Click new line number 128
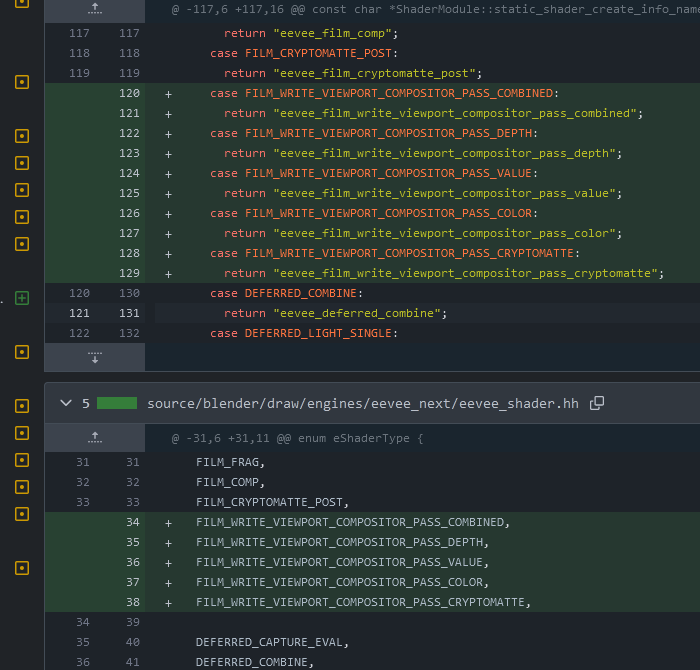 coord(129,253)
